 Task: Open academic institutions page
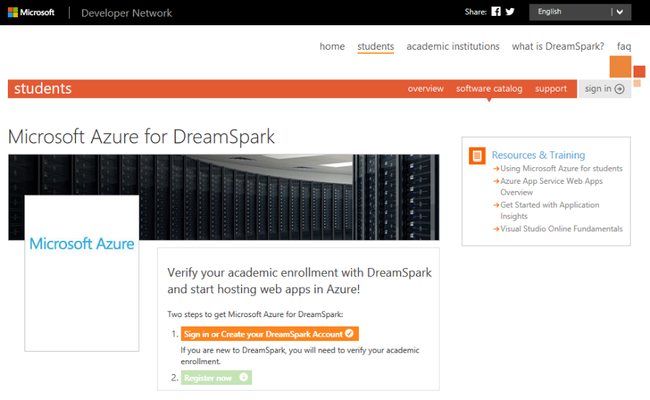pos(453,46)
